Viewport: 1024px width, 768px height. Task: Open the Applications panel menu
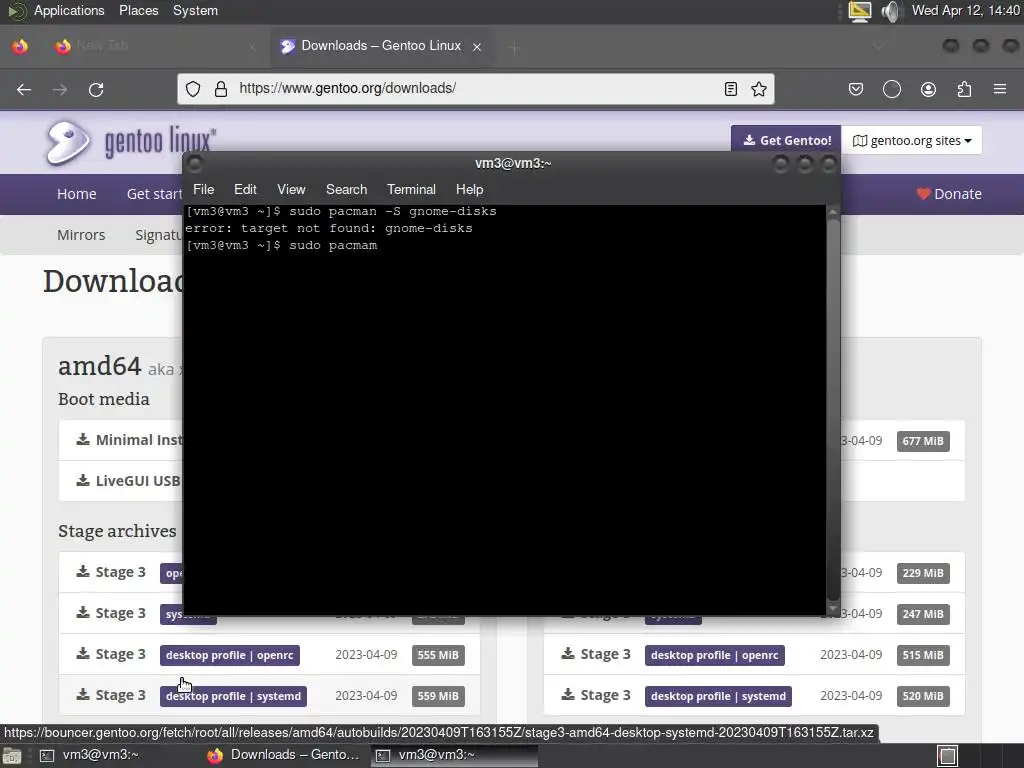69,10
